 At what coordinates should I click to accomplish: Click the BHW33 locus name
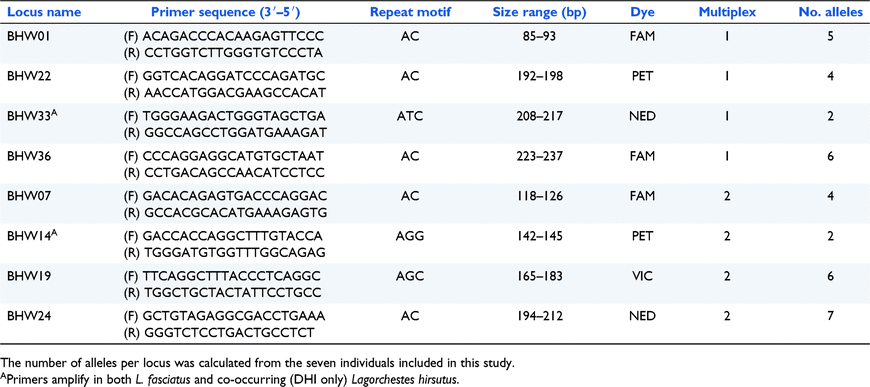pos(29,115)
